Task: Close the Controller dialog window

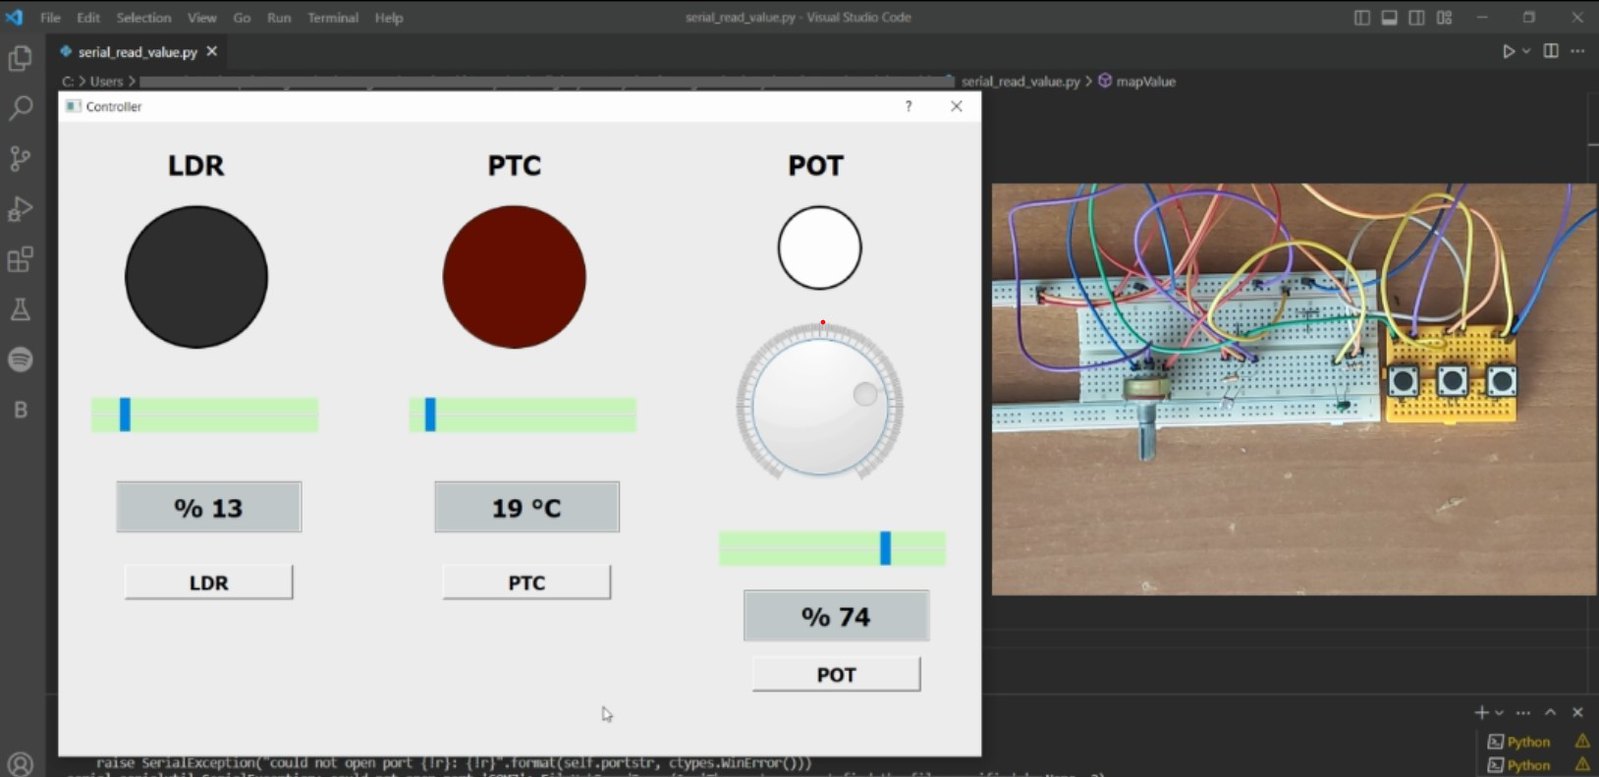Action: pyautogui.click(x=956, y=106)
